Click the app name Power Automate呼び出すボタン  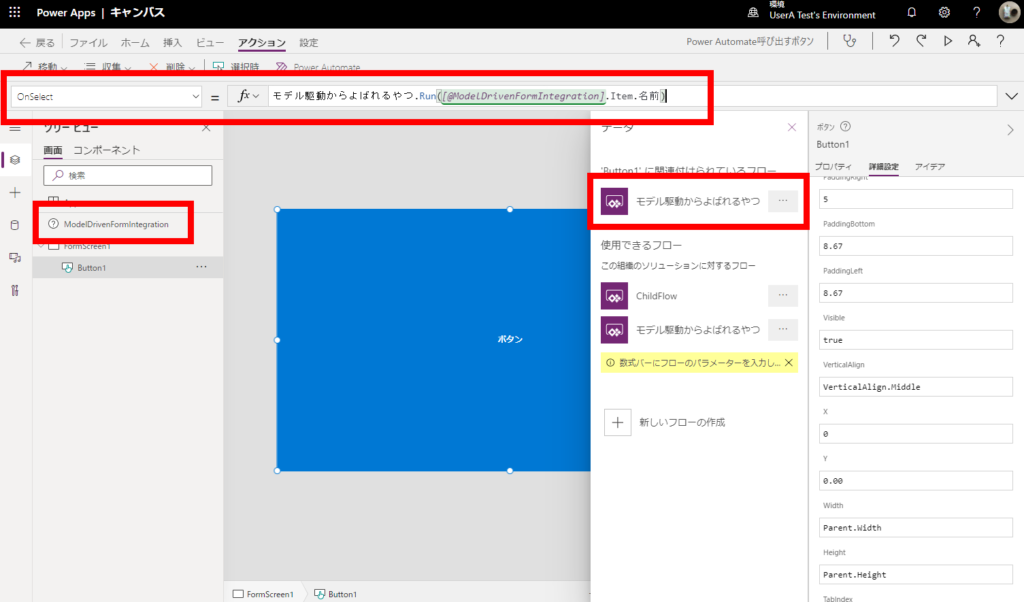click(750, 42)
